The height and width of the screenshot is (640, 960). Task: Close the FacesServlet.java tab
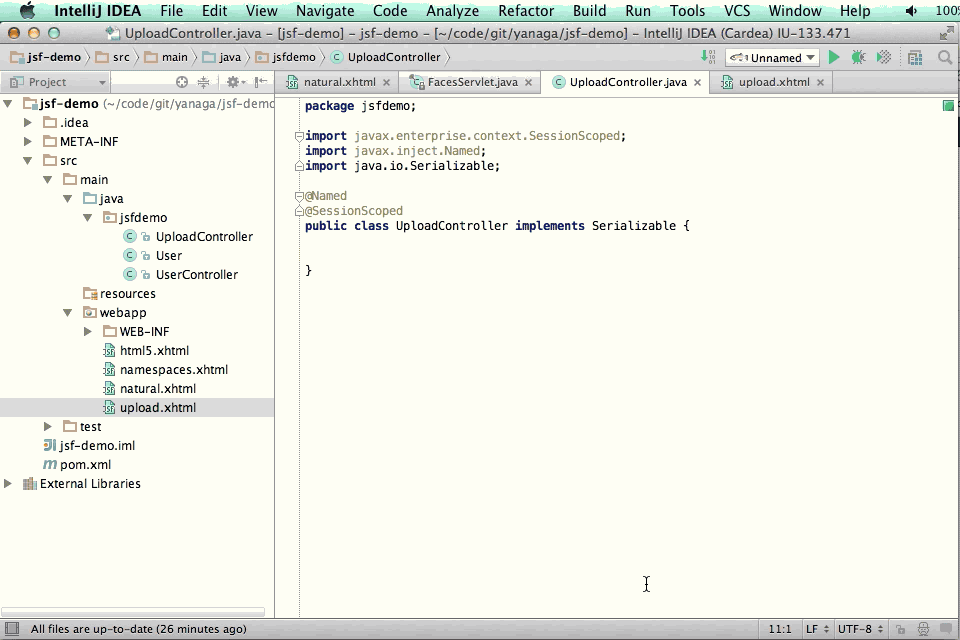pos(528,83)
